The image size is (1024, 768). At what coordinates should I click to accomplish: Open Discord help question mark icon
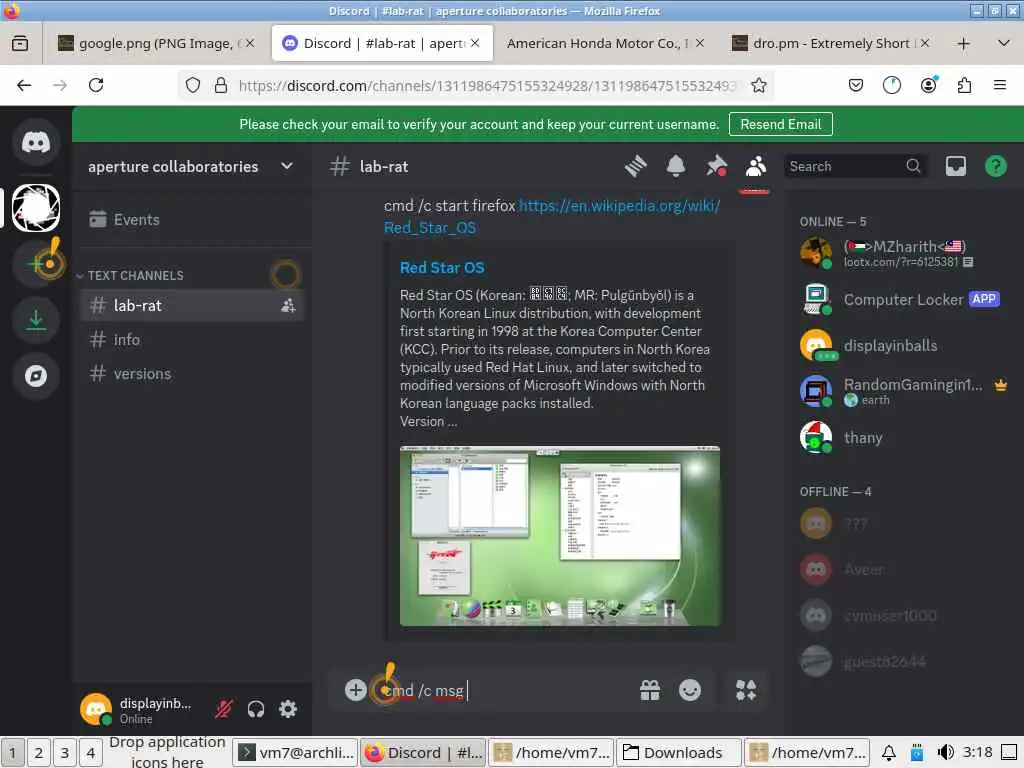(995, 167)
